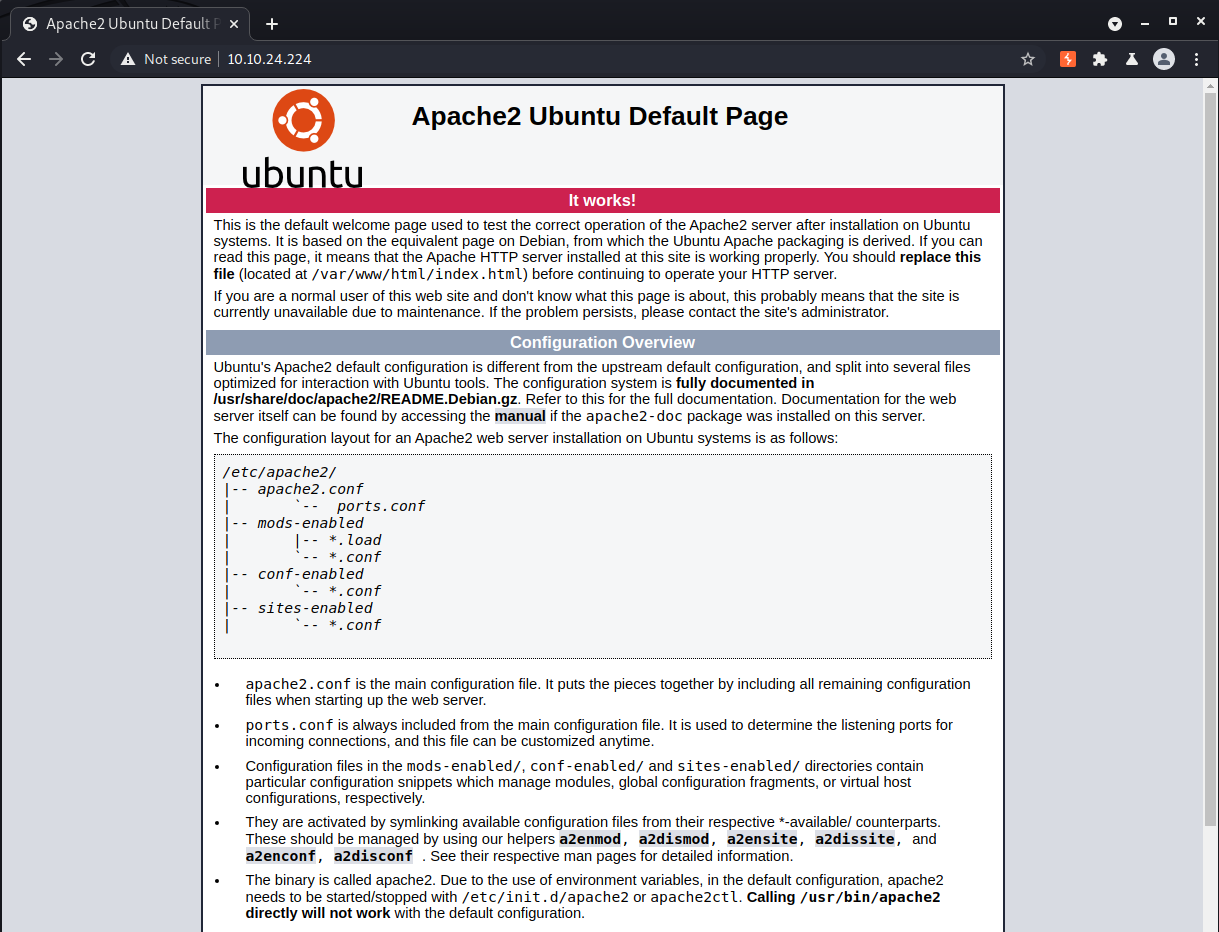This screenshot has width=1219, height=932.
Task: Click the a2disconf helper text
Action: (373, 856)
